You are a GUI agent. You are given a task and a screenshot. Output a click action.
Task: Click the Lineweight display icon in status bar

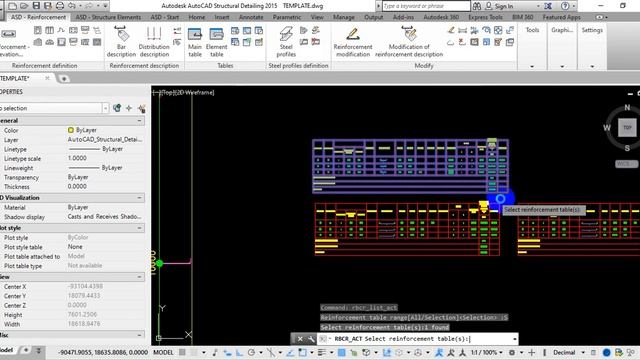(322, 352)
